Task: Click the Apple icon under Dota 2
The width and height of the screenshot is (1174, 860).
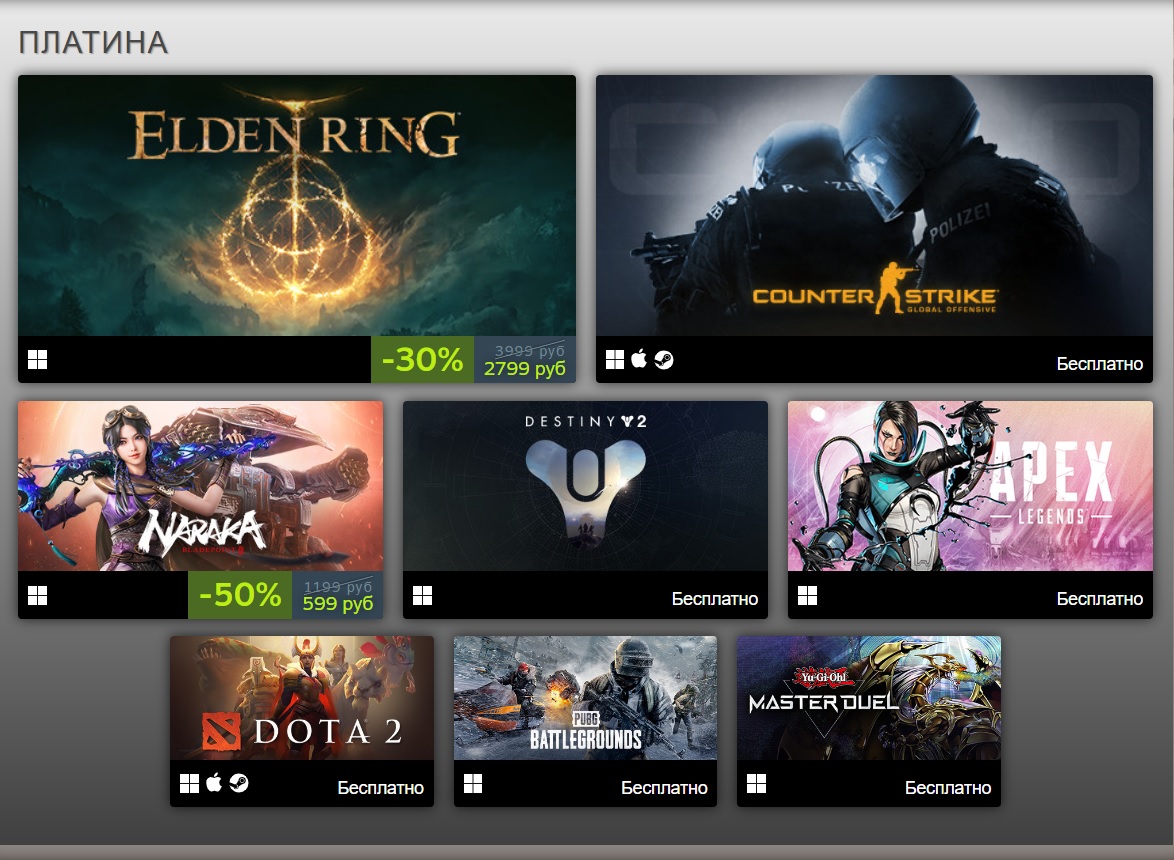Action: 214,783
